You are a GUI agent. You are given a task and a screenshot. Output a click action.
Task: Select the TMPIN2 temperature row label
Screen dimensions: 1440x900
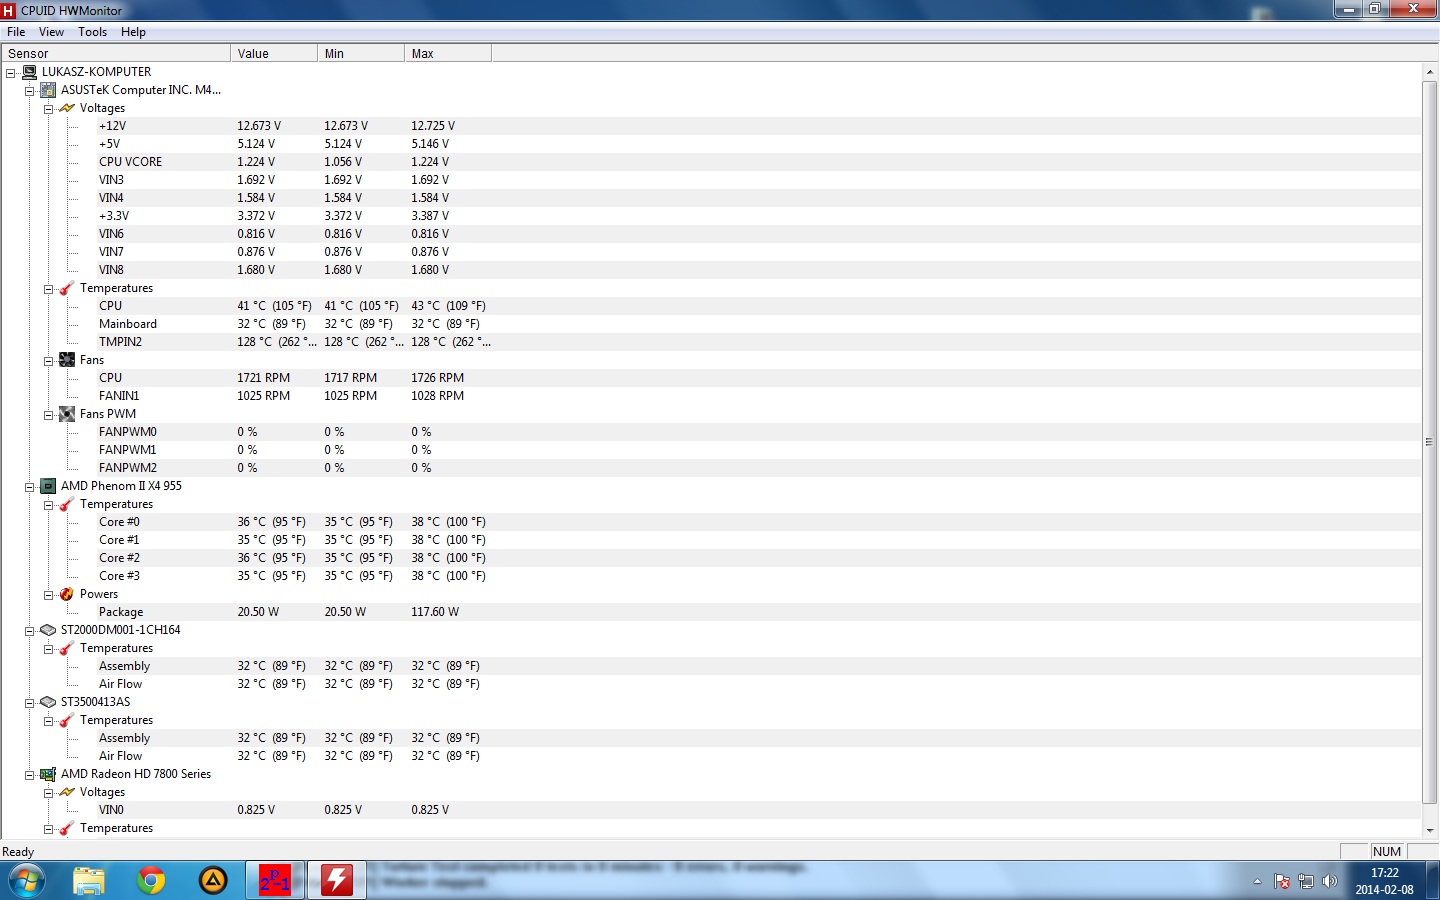point(120,342)
